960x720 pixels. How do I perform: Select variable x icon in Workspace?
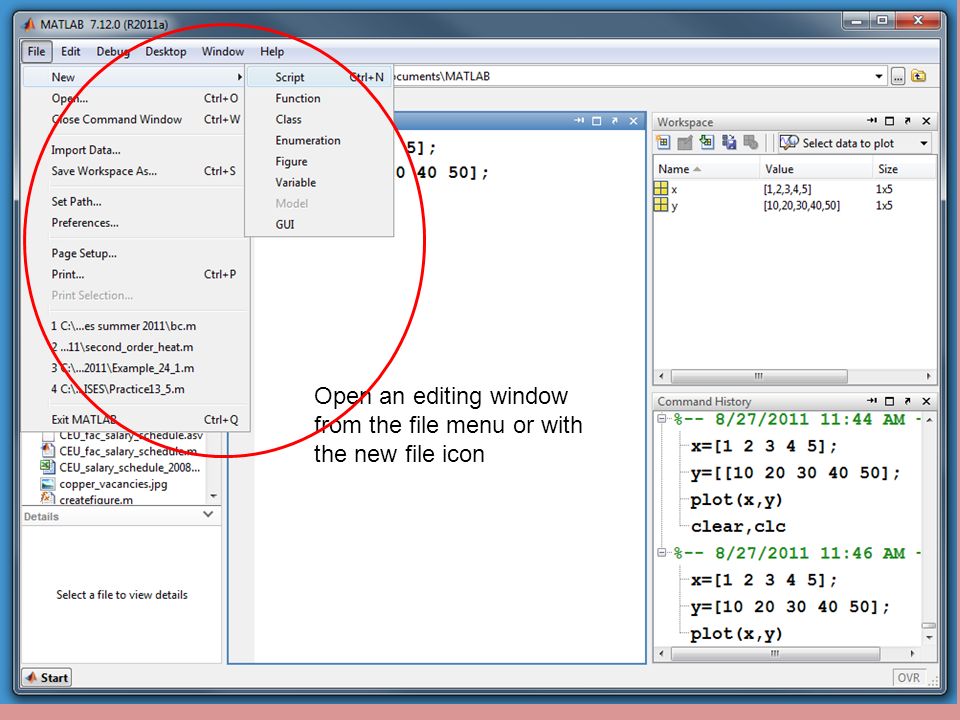pyautogui.click(x=661, y=189)
